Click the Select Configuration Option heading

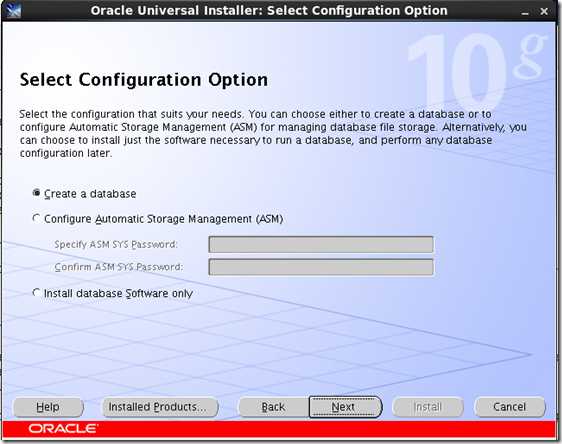144,80
